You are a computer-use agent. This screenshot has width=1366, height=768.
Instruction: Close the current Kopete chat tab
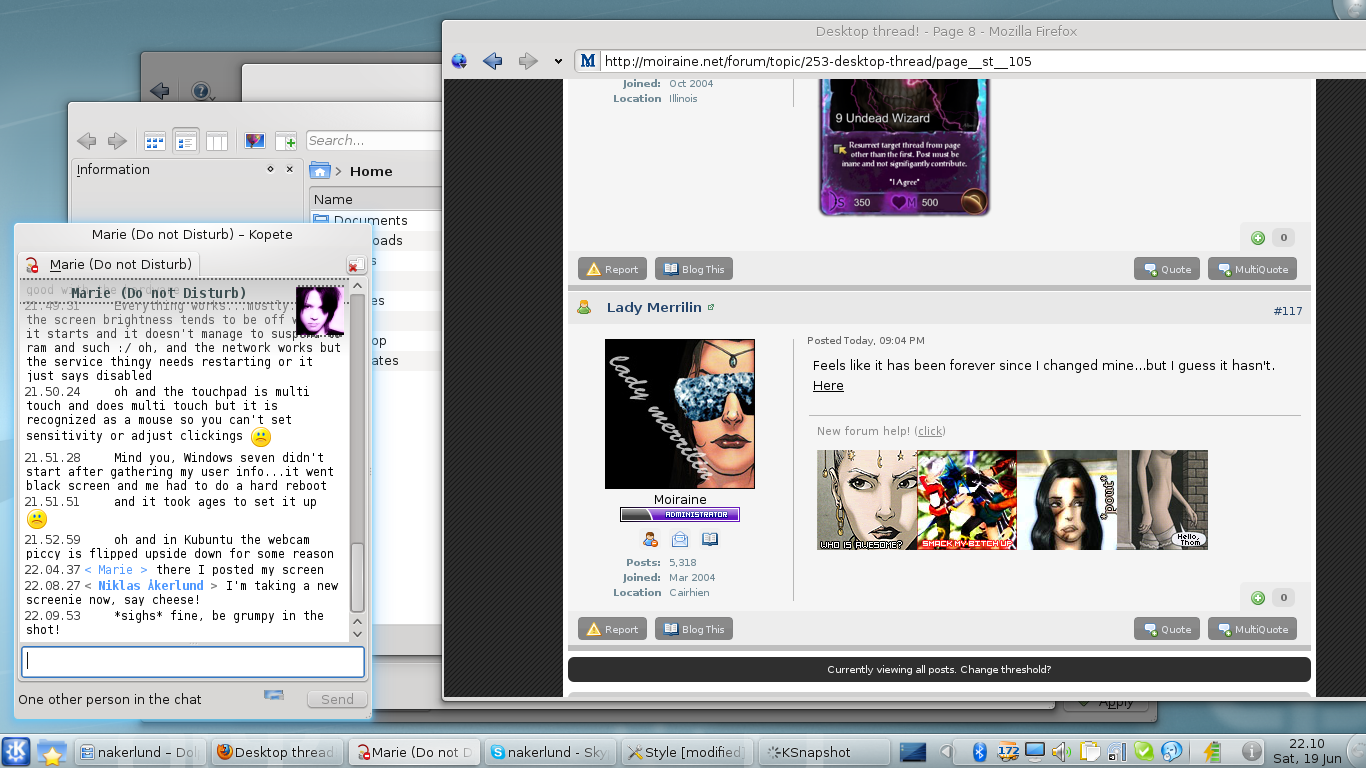coord(357,265)
